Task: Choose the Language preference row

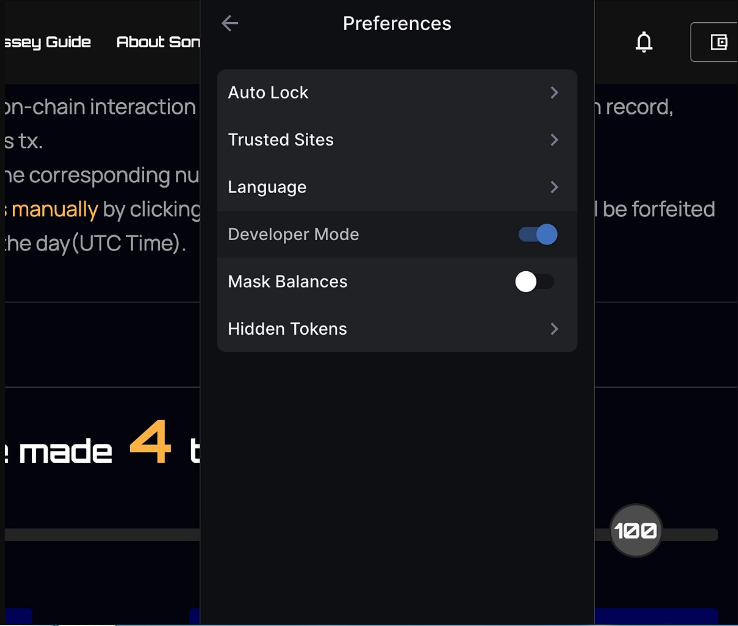Action: tap(397, 187)
